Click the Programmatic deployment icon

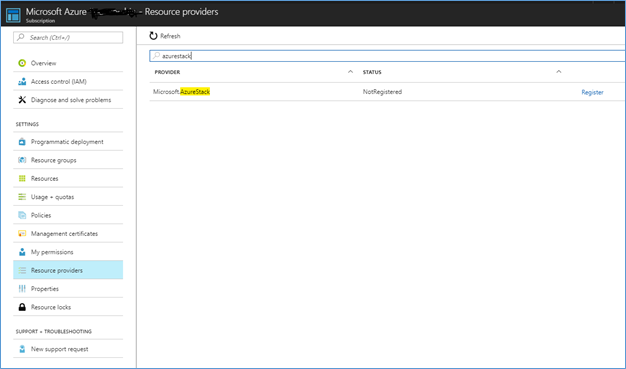22,142
